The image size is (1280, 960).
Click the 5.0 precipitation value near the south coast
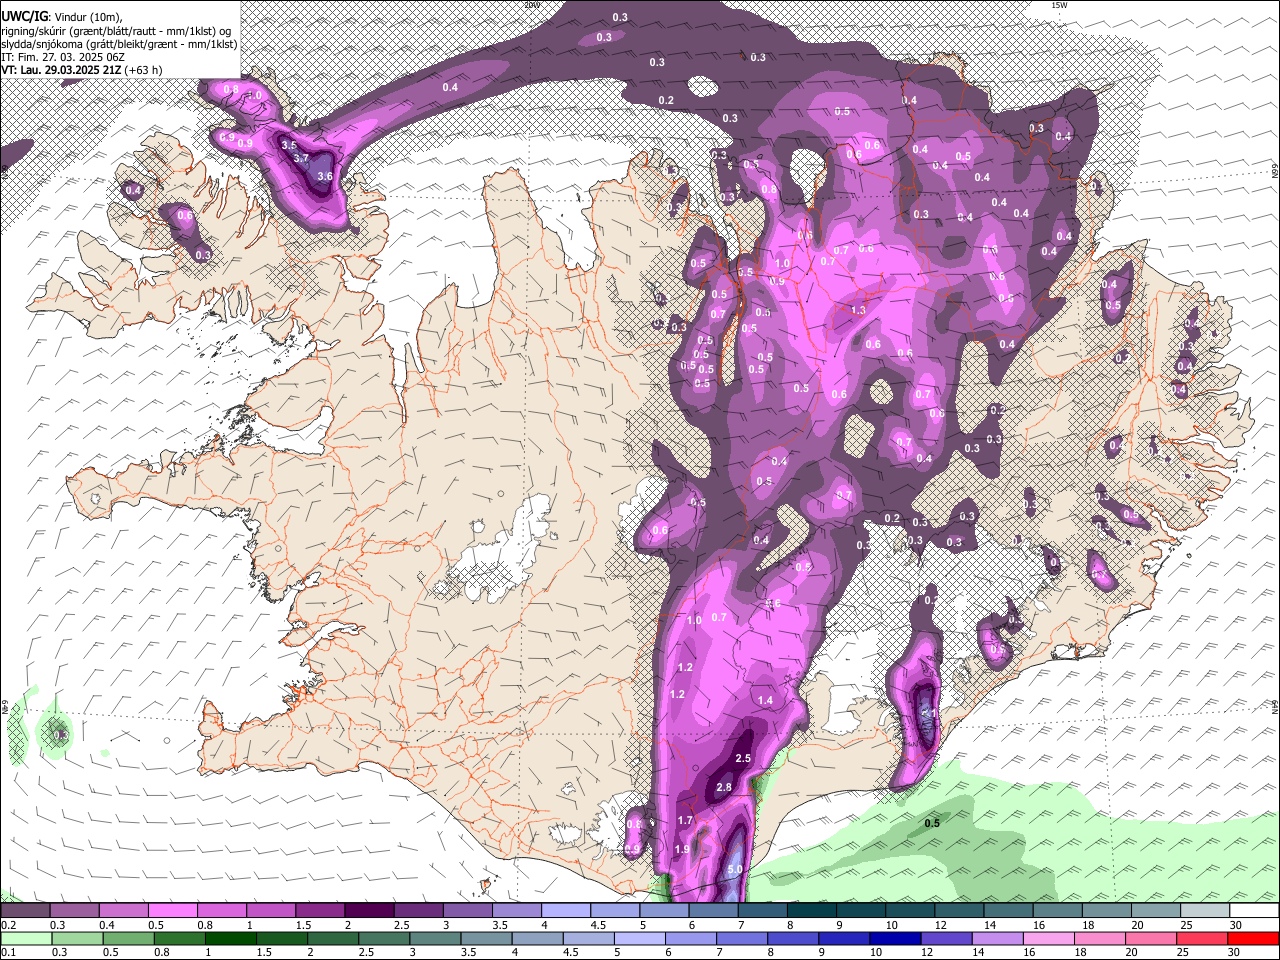pyautogui.click(x=735, y=870)
